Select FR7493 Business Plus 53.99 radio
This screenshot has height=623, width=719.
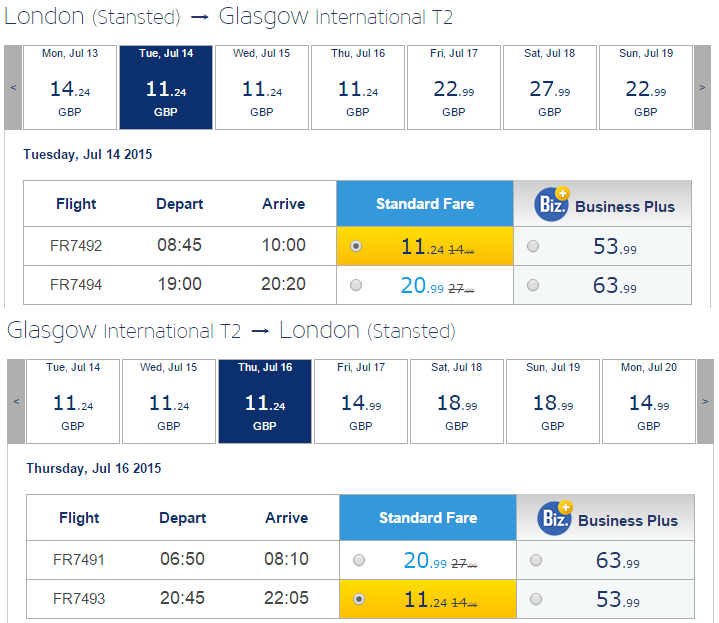pos(536,599)
